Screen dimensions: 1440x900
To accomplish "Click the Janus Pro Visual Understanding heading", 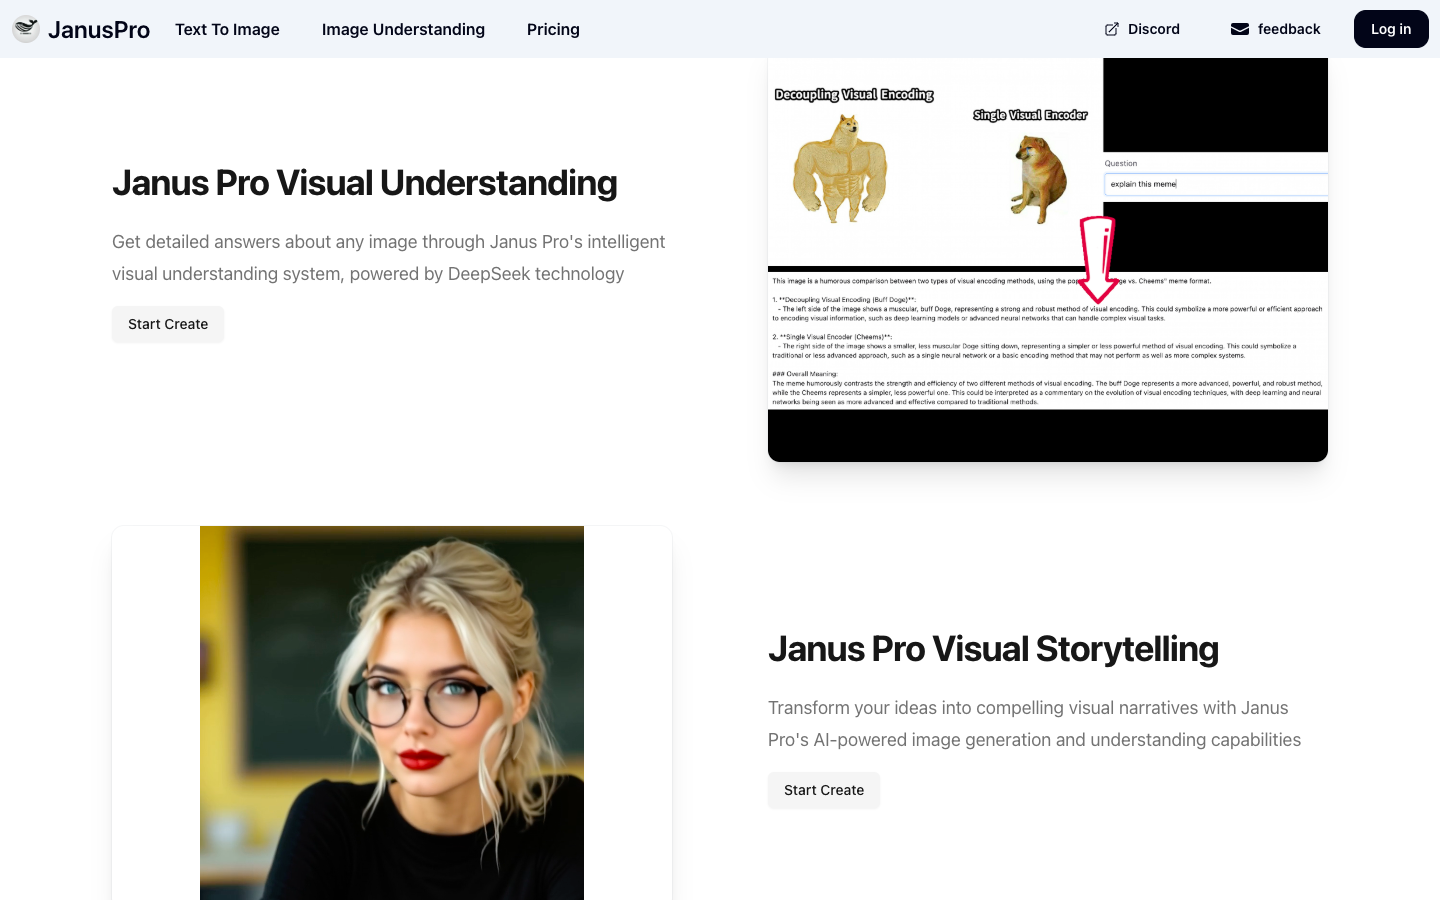I will pos(365,183).
